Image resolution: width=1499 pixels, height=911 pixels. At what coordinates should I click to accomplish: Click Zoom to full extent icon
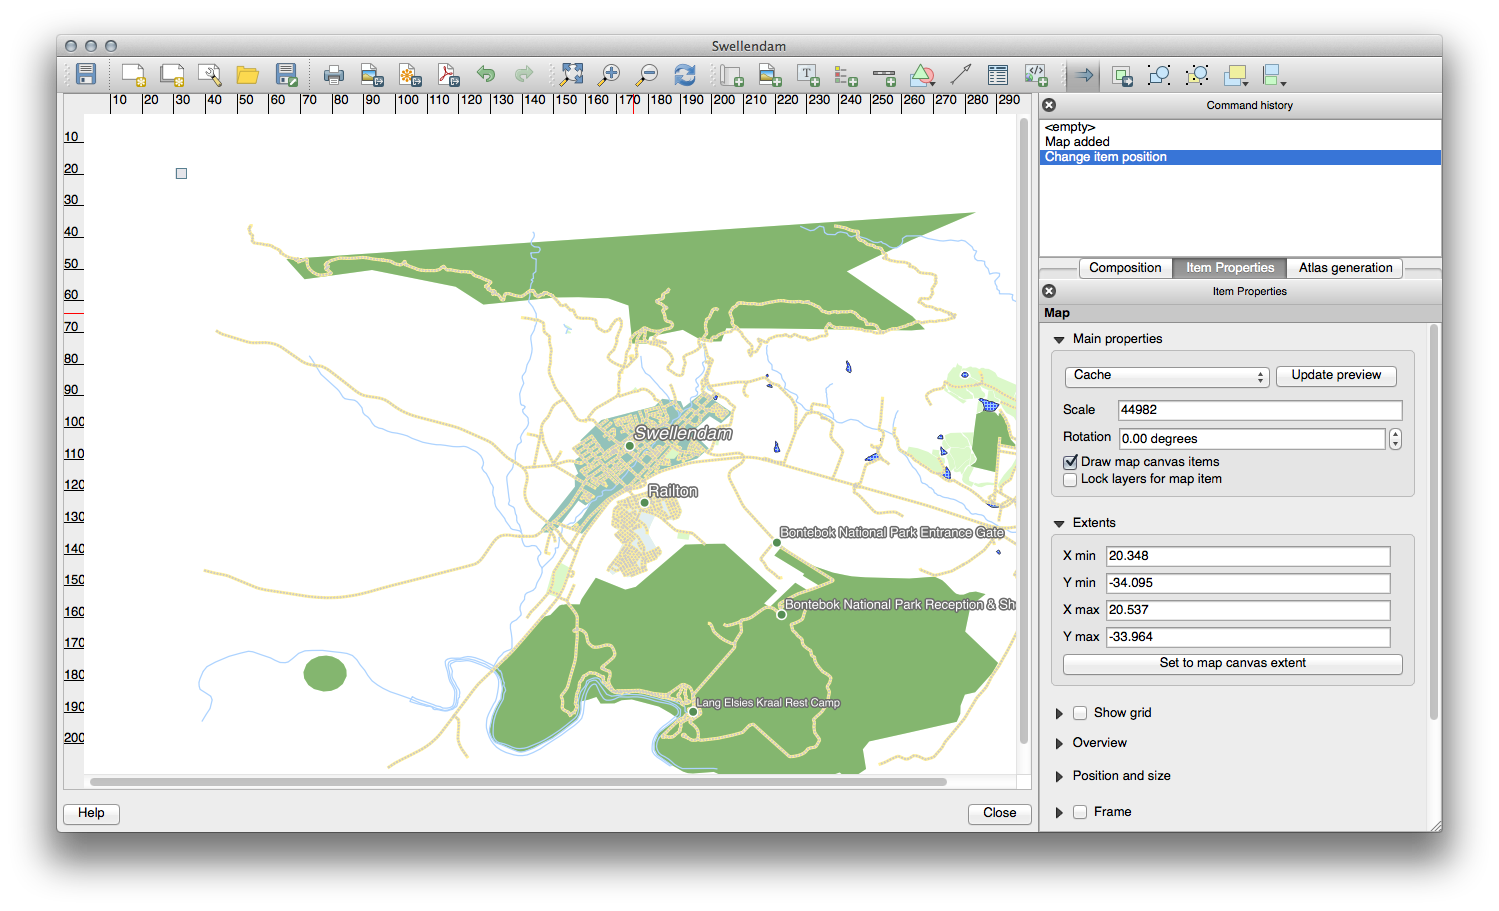pyautogui.click(x=571, y=75)
